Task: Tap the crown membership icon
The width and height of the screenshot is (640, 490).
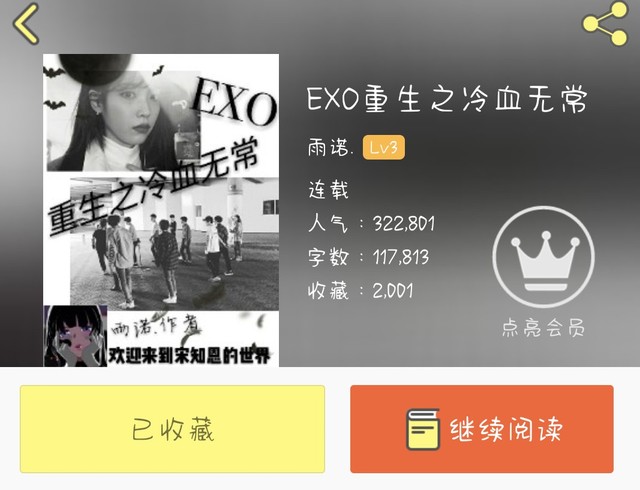Action: click(543, 256)
